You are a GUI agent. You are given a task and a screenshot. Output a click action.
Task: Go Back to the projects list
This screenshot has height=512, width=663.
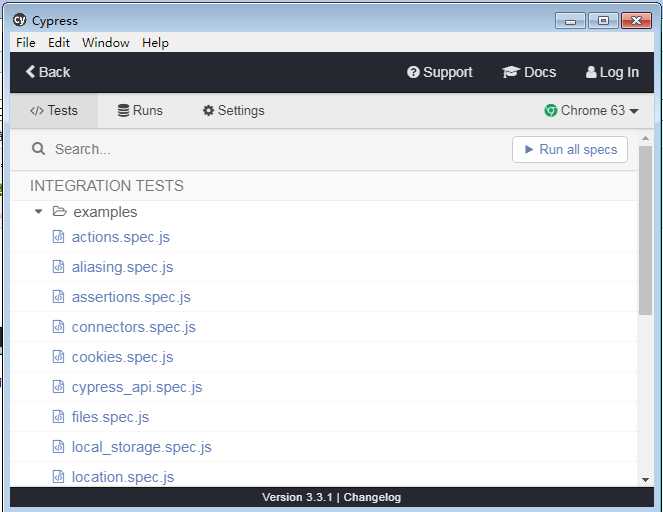pos(48,72)
